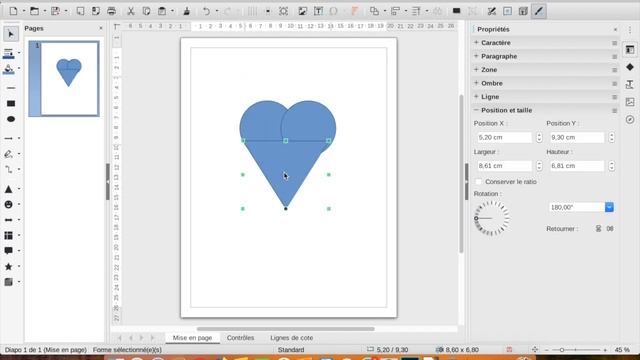Click the shadow toggle black rectangle icon
The image size is (640, 360).
click(456, 11)
